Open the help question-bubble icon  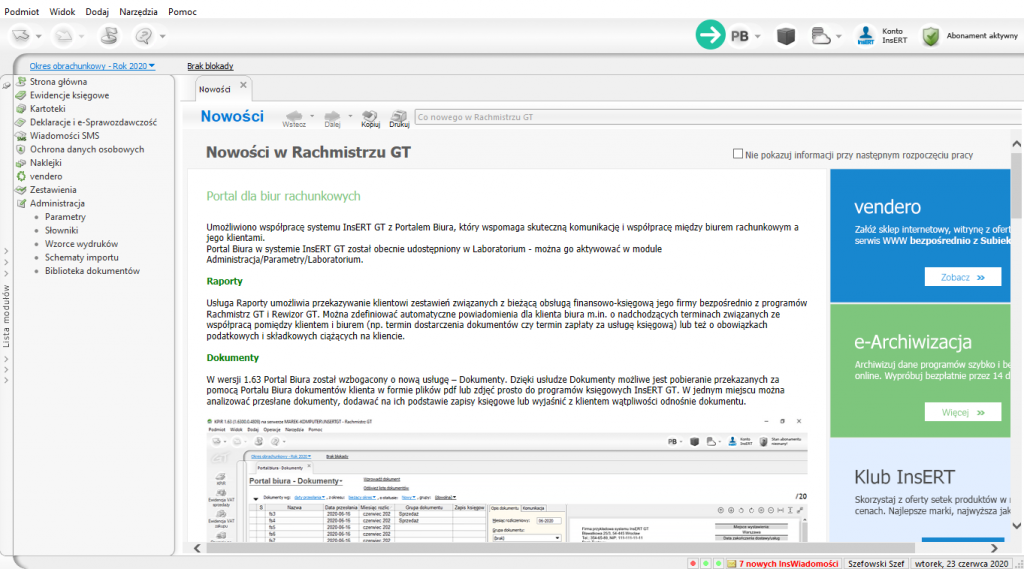143,35
